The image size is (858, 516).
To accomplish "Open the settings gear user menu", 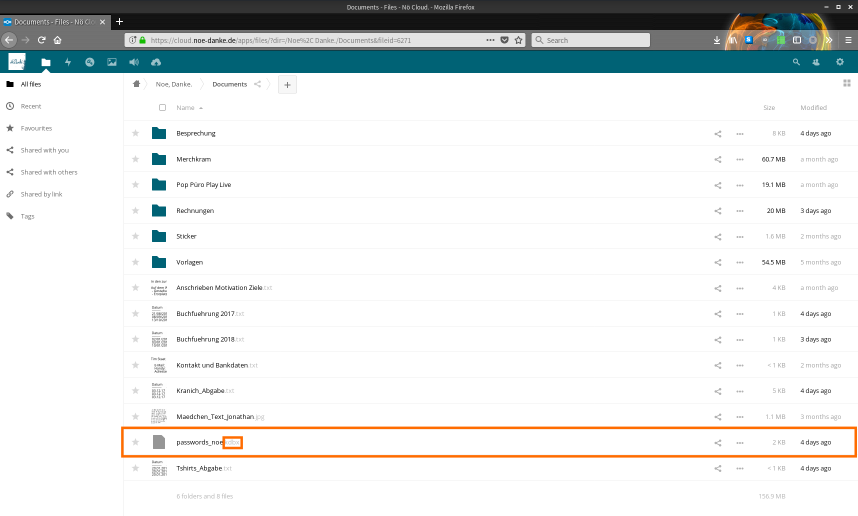I will (840, 62).
